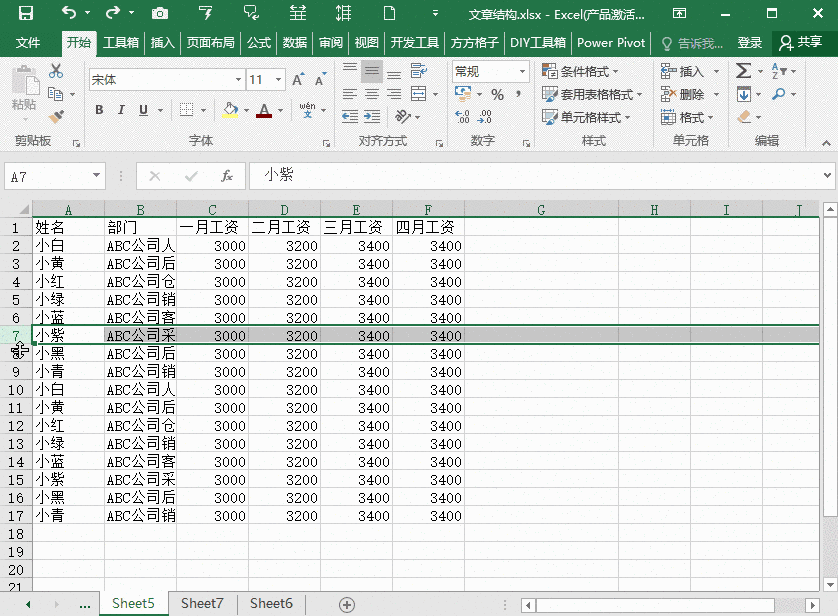Click the percent style icon

pyautogui.click(x=497, y=94)
